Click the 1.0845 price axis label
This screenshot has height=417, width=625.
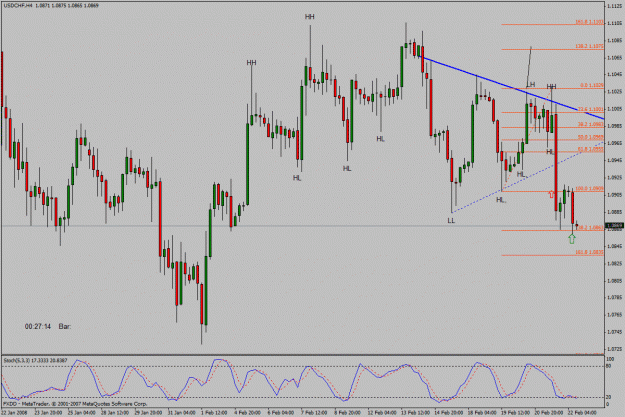point(614,246)
